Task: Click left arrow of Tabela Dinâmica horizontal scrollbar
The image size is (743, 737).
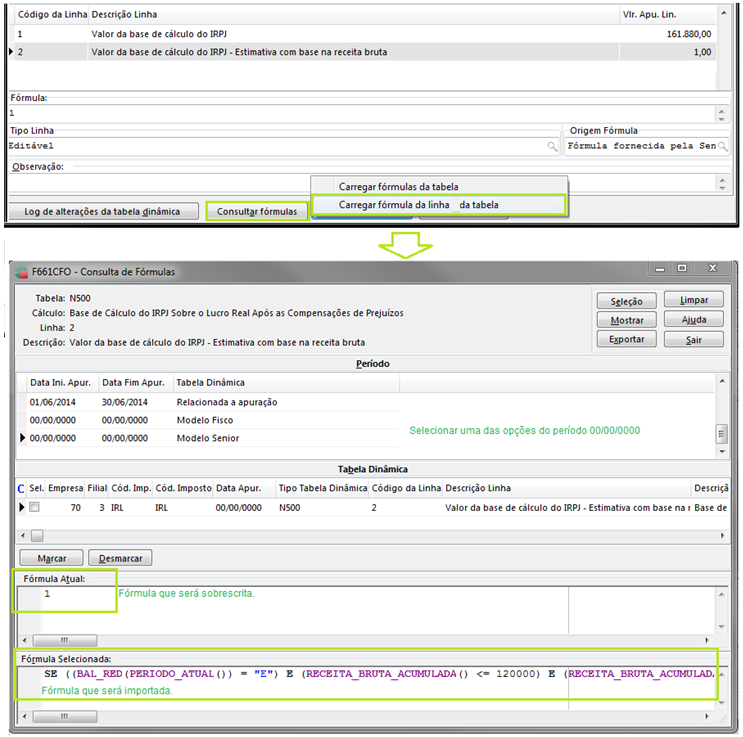Action: 23,536
